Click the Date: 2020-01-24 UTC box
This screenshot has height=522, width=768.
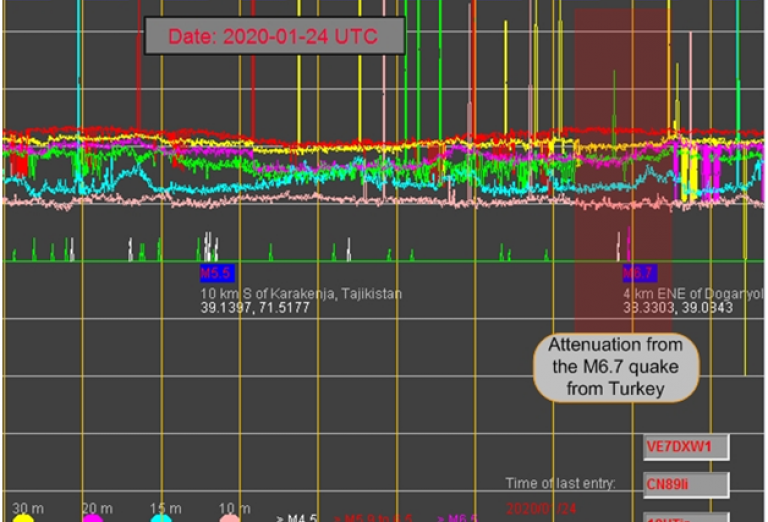[274, 36]
